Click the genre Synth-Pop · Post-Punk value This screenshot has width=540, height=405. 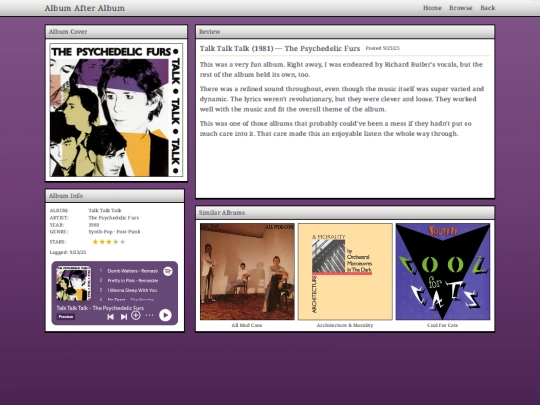[x=114, y=232]
